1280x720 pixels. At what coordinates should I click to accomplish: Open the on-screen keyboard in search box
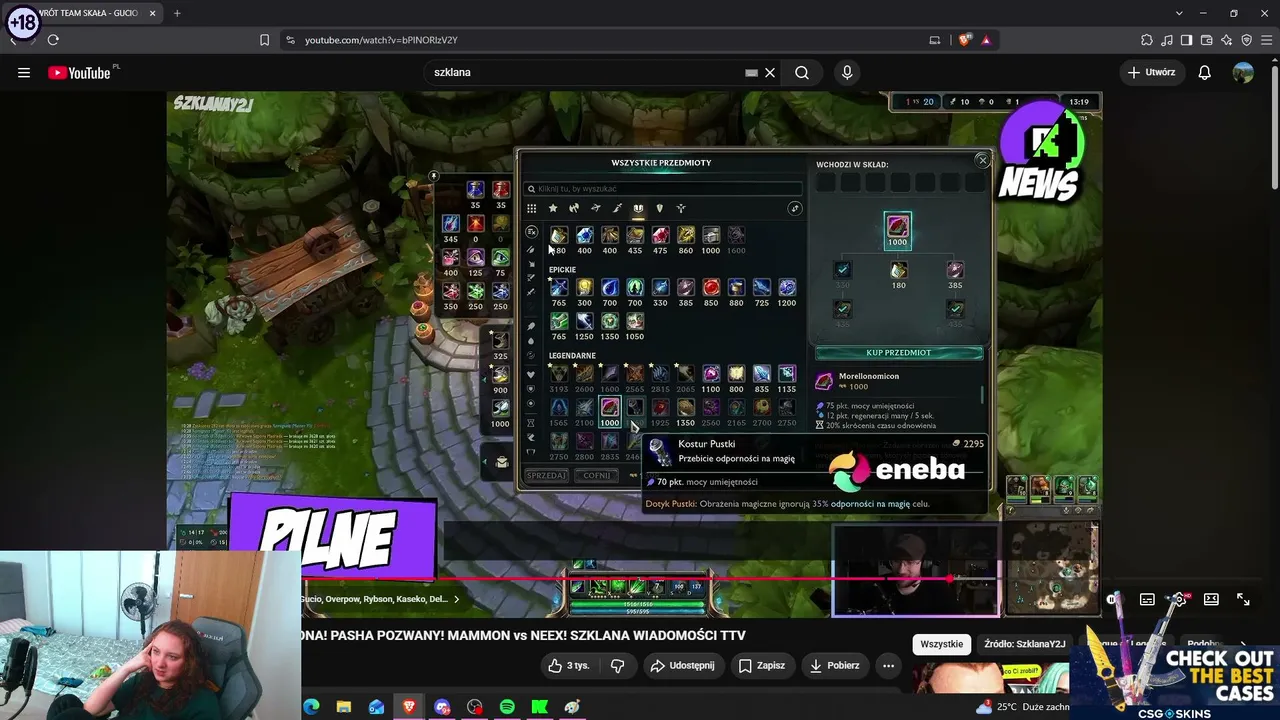[x=751, y=72]
